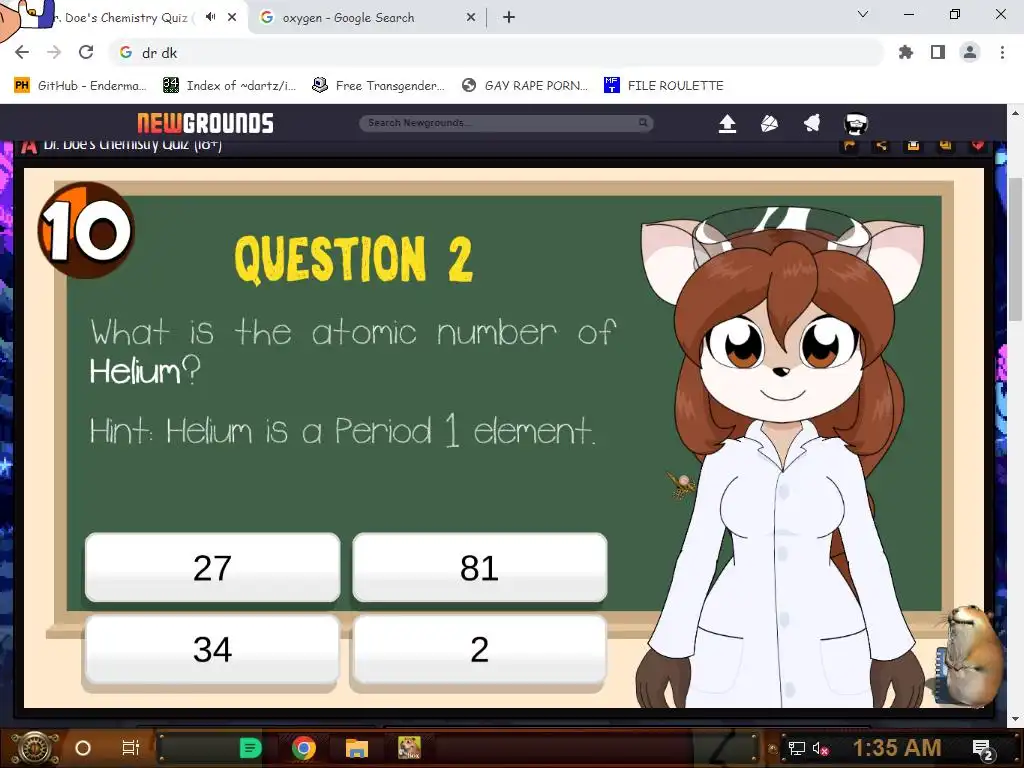Viewport: 1024px width, 768px height.
Task: Open the FILE ROULETTE bookmark
Action: point(664,86)
